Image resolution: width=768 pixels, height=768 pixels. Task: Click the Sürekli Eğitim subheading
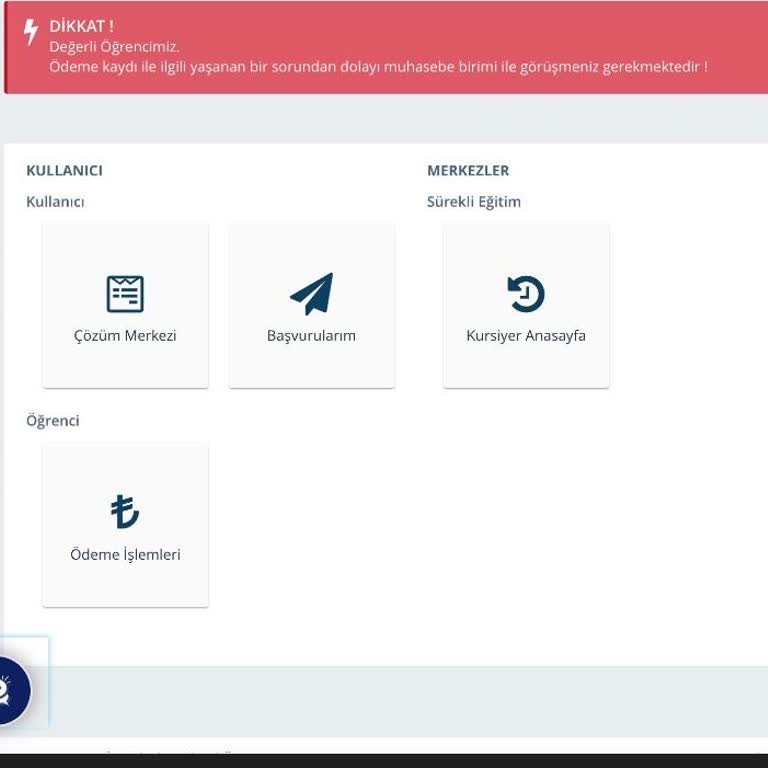point(474,202)
